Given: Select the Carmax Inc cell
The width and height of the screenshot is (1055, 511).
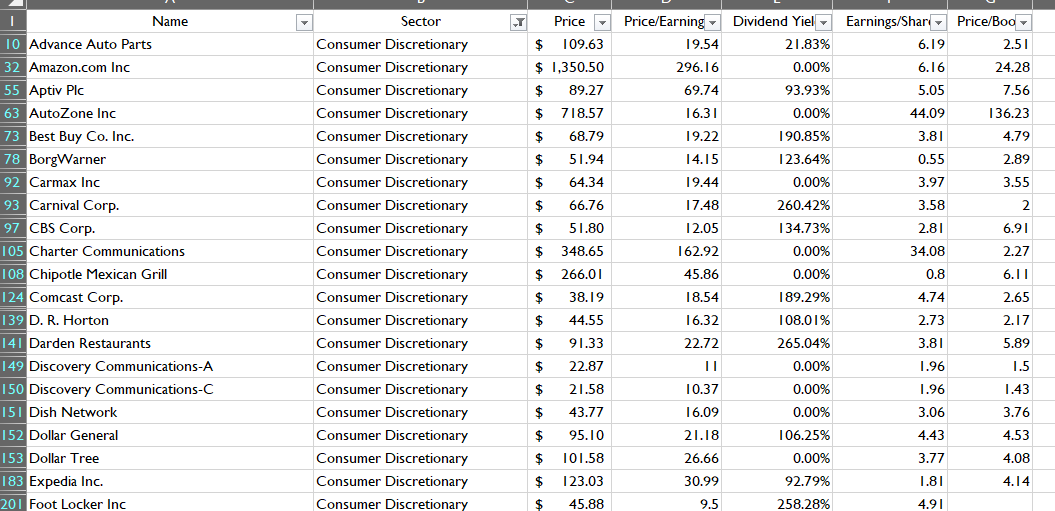Looking at the screenshot, I should pyautogui.click(x=170, y=182).
